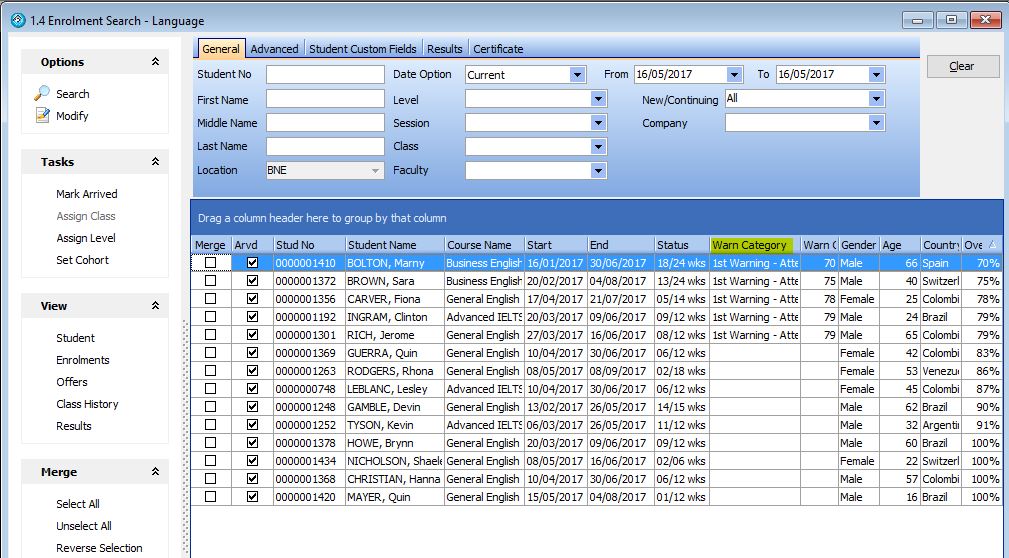Image resolution: width=1009 pixels, height=558 pixels.
Task: Open the Student Custom Fields tab
Action: tap(362, 49)
